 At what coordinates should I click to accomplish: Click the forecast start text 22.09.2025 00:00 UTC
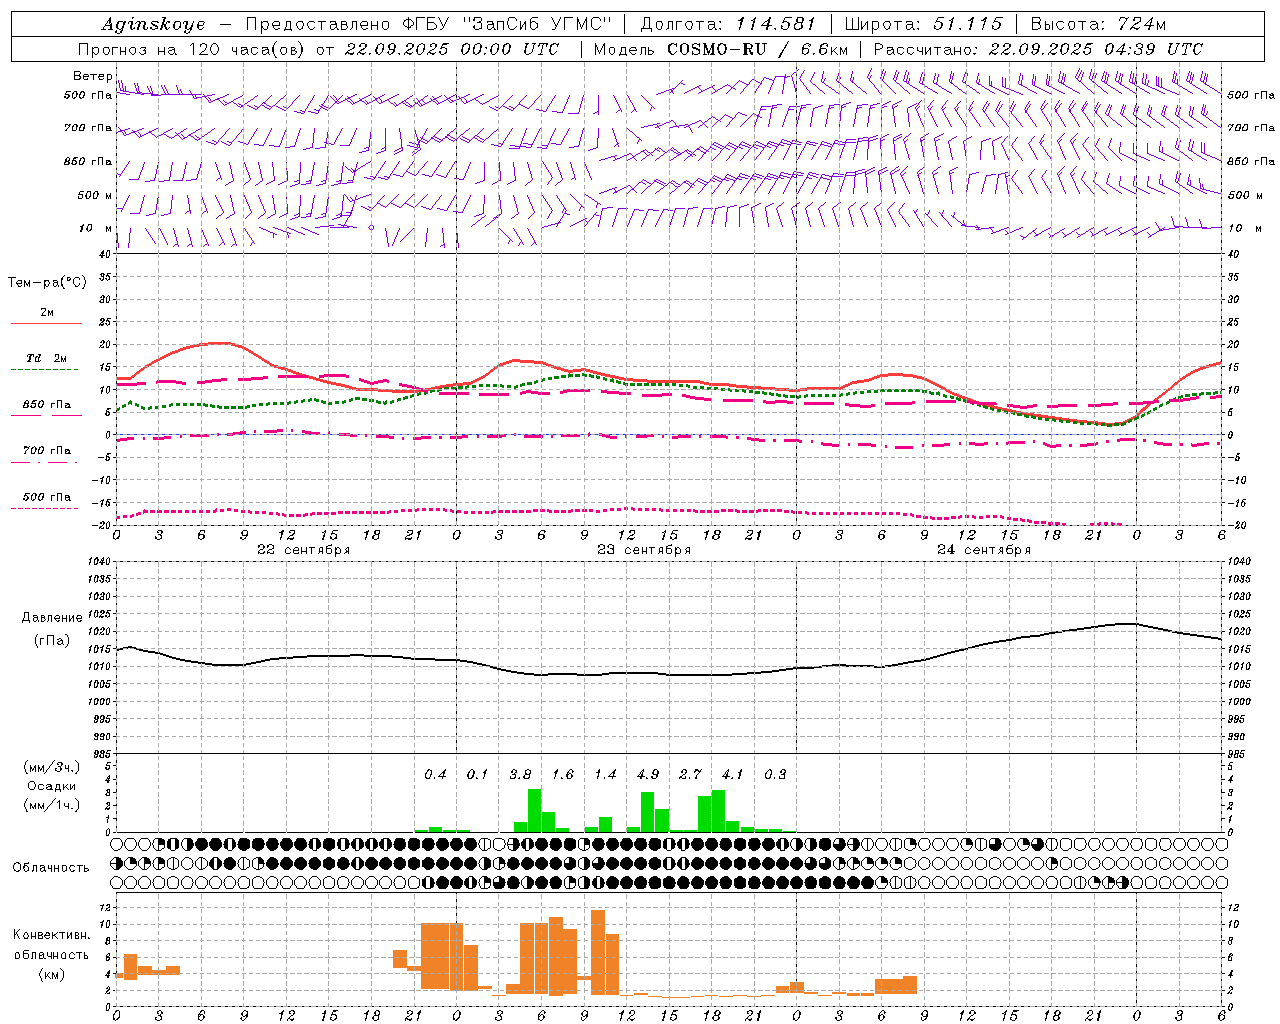pyautogui.click(x=452, y=49)
